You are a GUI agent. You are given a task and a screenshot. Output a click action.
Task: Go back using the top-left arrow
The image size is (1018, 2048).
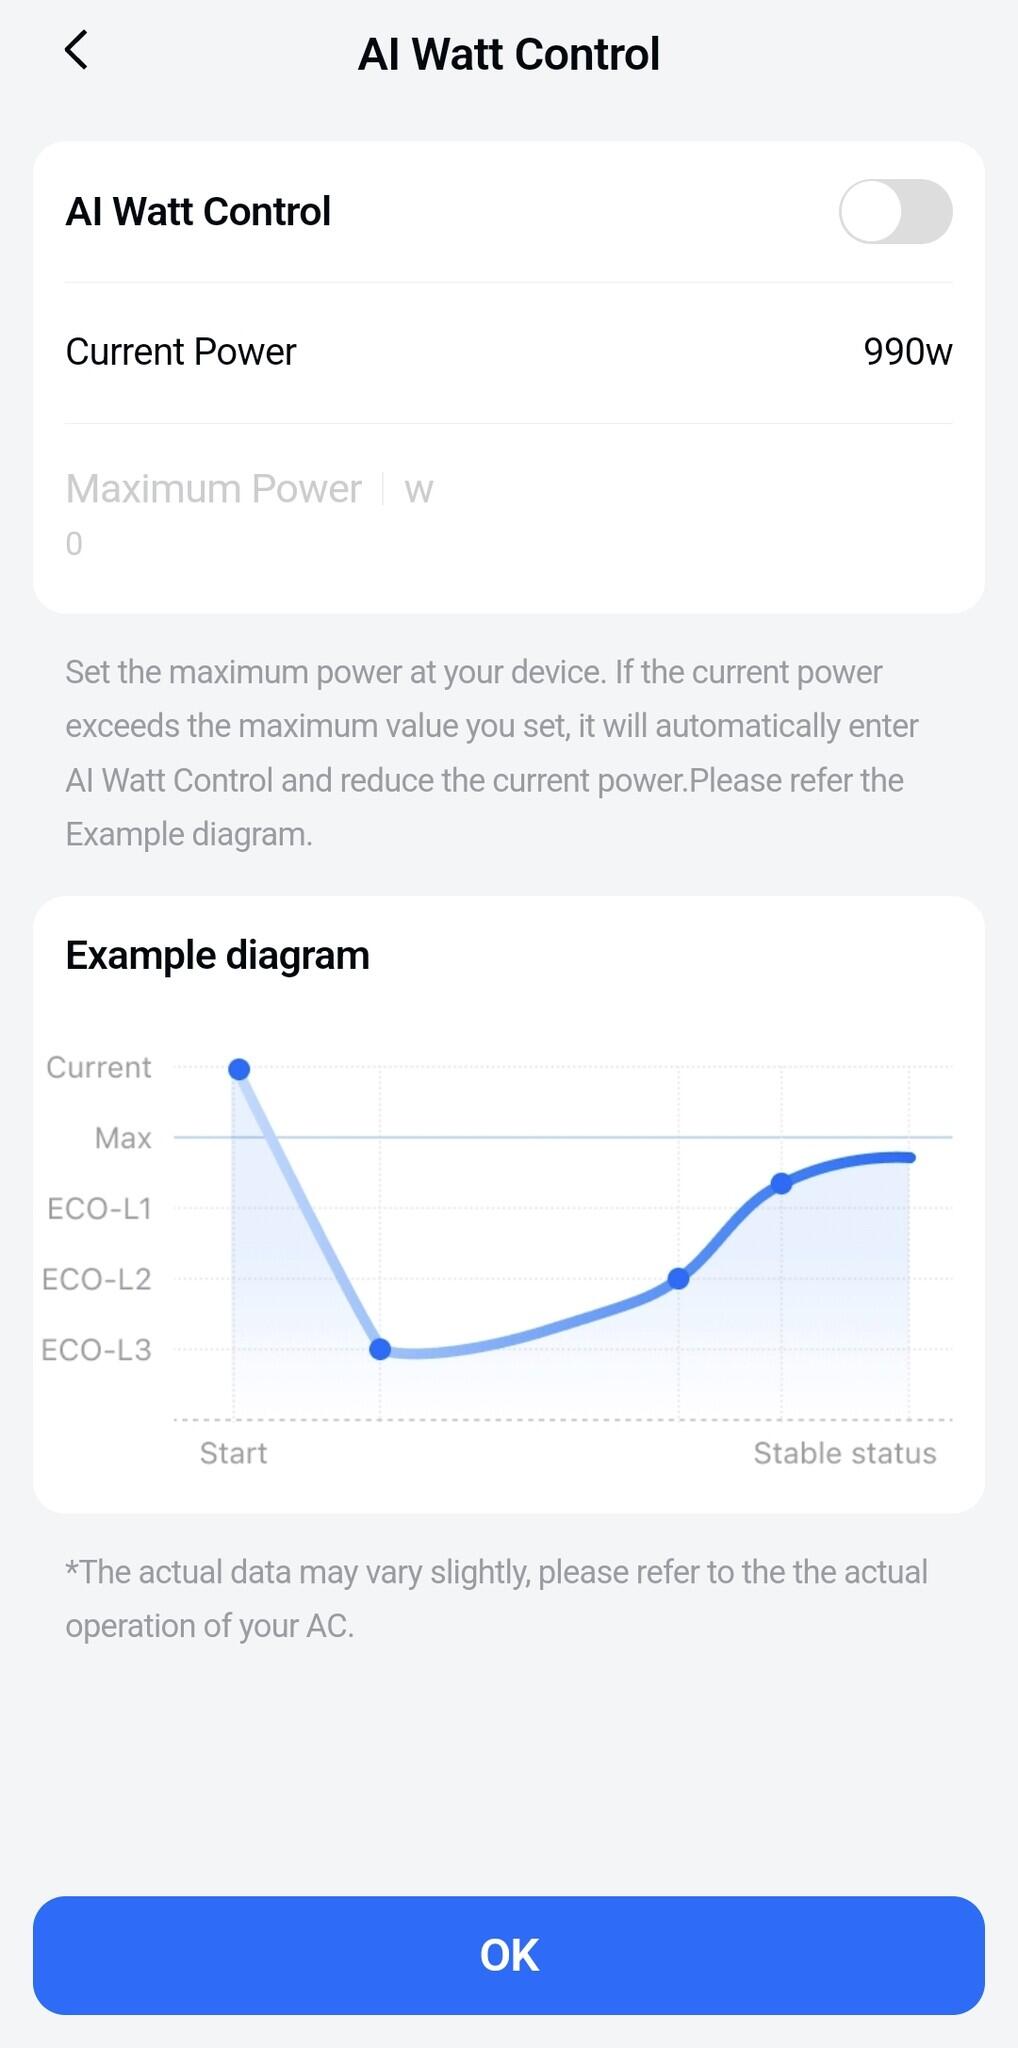(x=76, y=50)
